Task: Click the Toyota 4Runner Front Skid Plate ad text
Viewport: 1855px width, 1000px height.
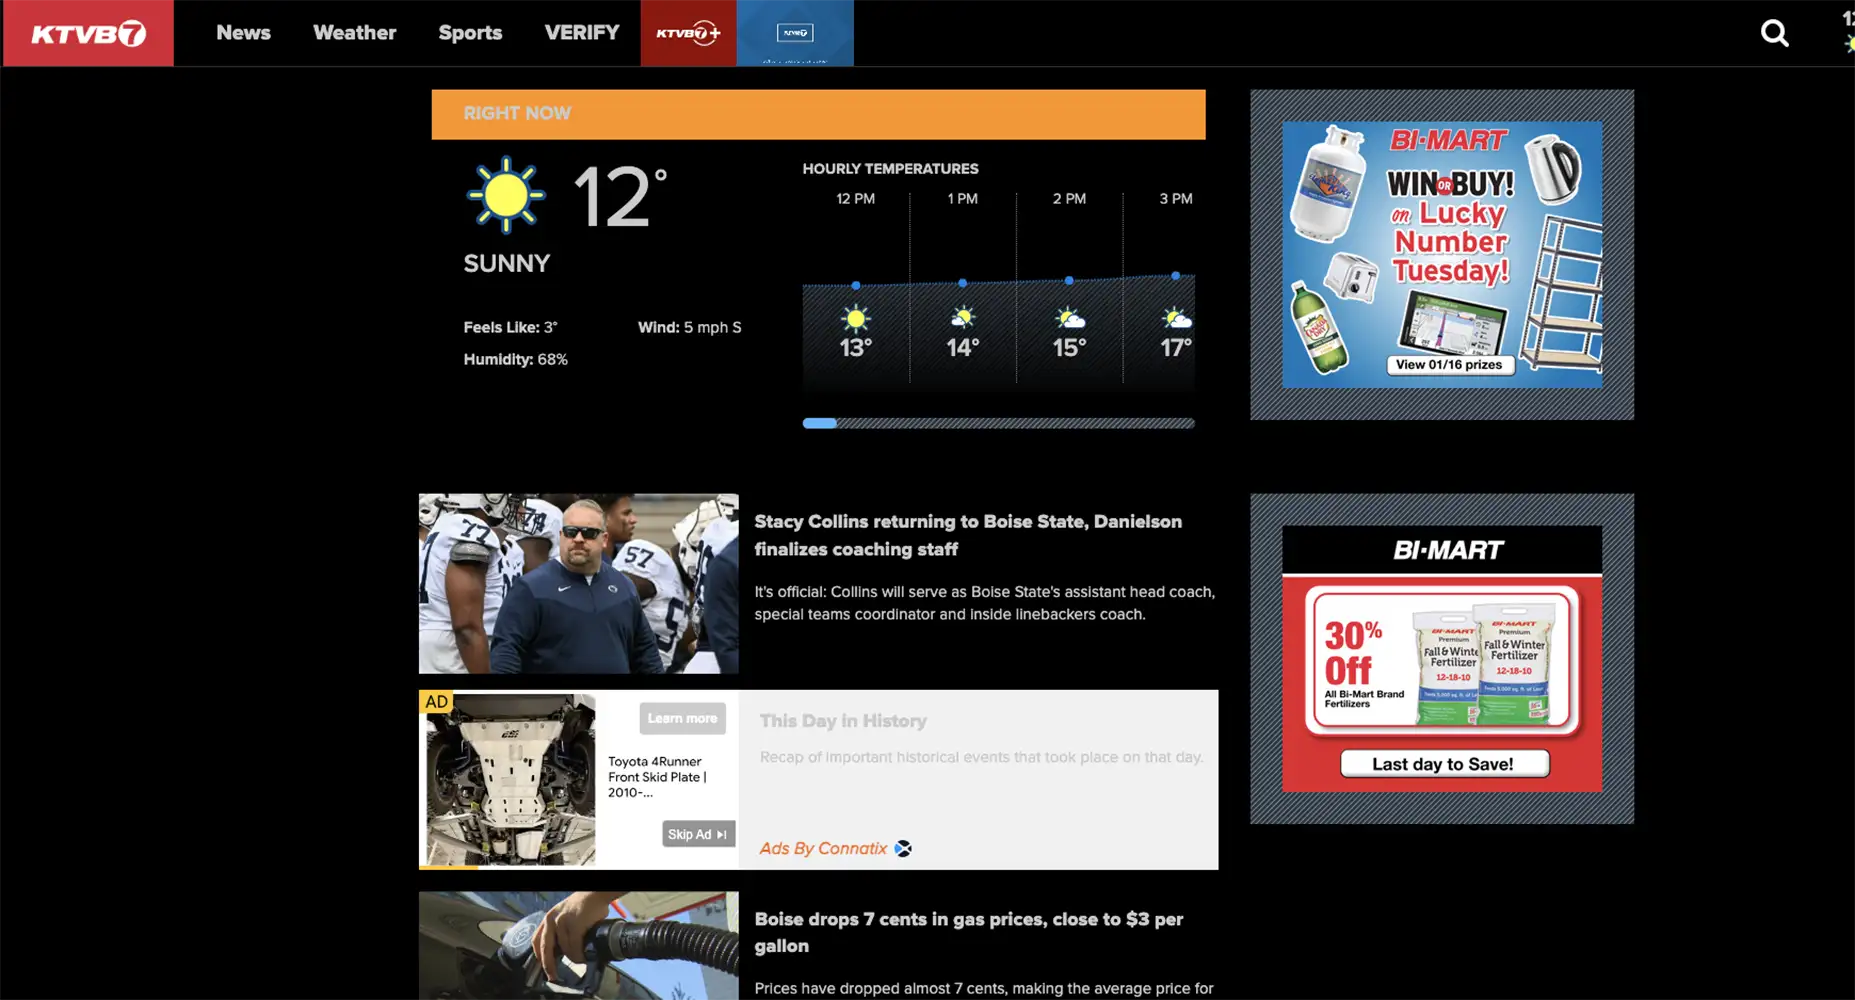Action: pyautogui.click(x=657, y=777)
